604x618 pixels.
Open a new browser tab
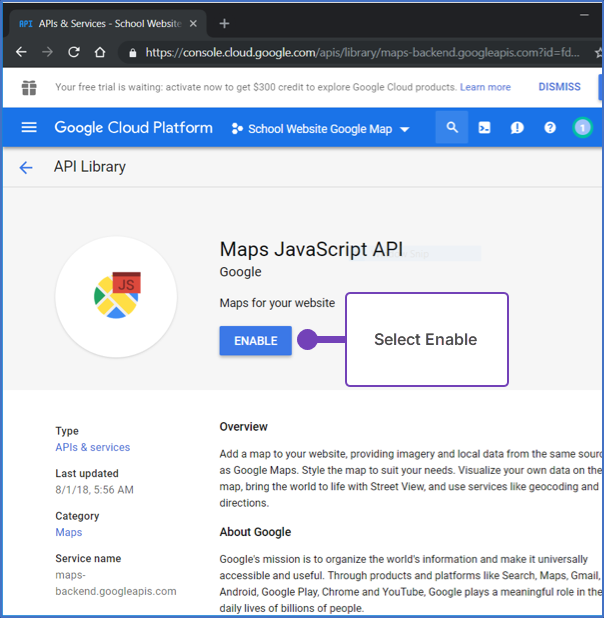(x=224, y=23)
